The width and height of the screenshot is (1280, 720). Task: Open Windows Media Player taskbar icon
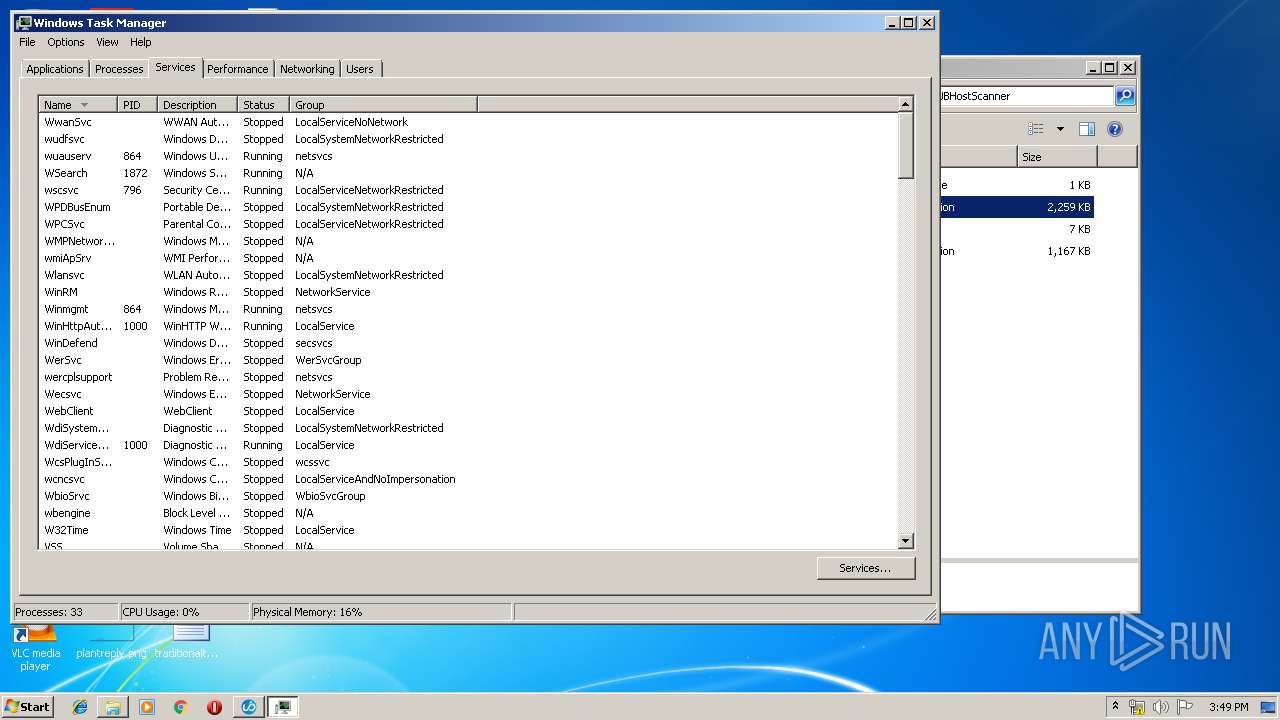tap(147, 707)
